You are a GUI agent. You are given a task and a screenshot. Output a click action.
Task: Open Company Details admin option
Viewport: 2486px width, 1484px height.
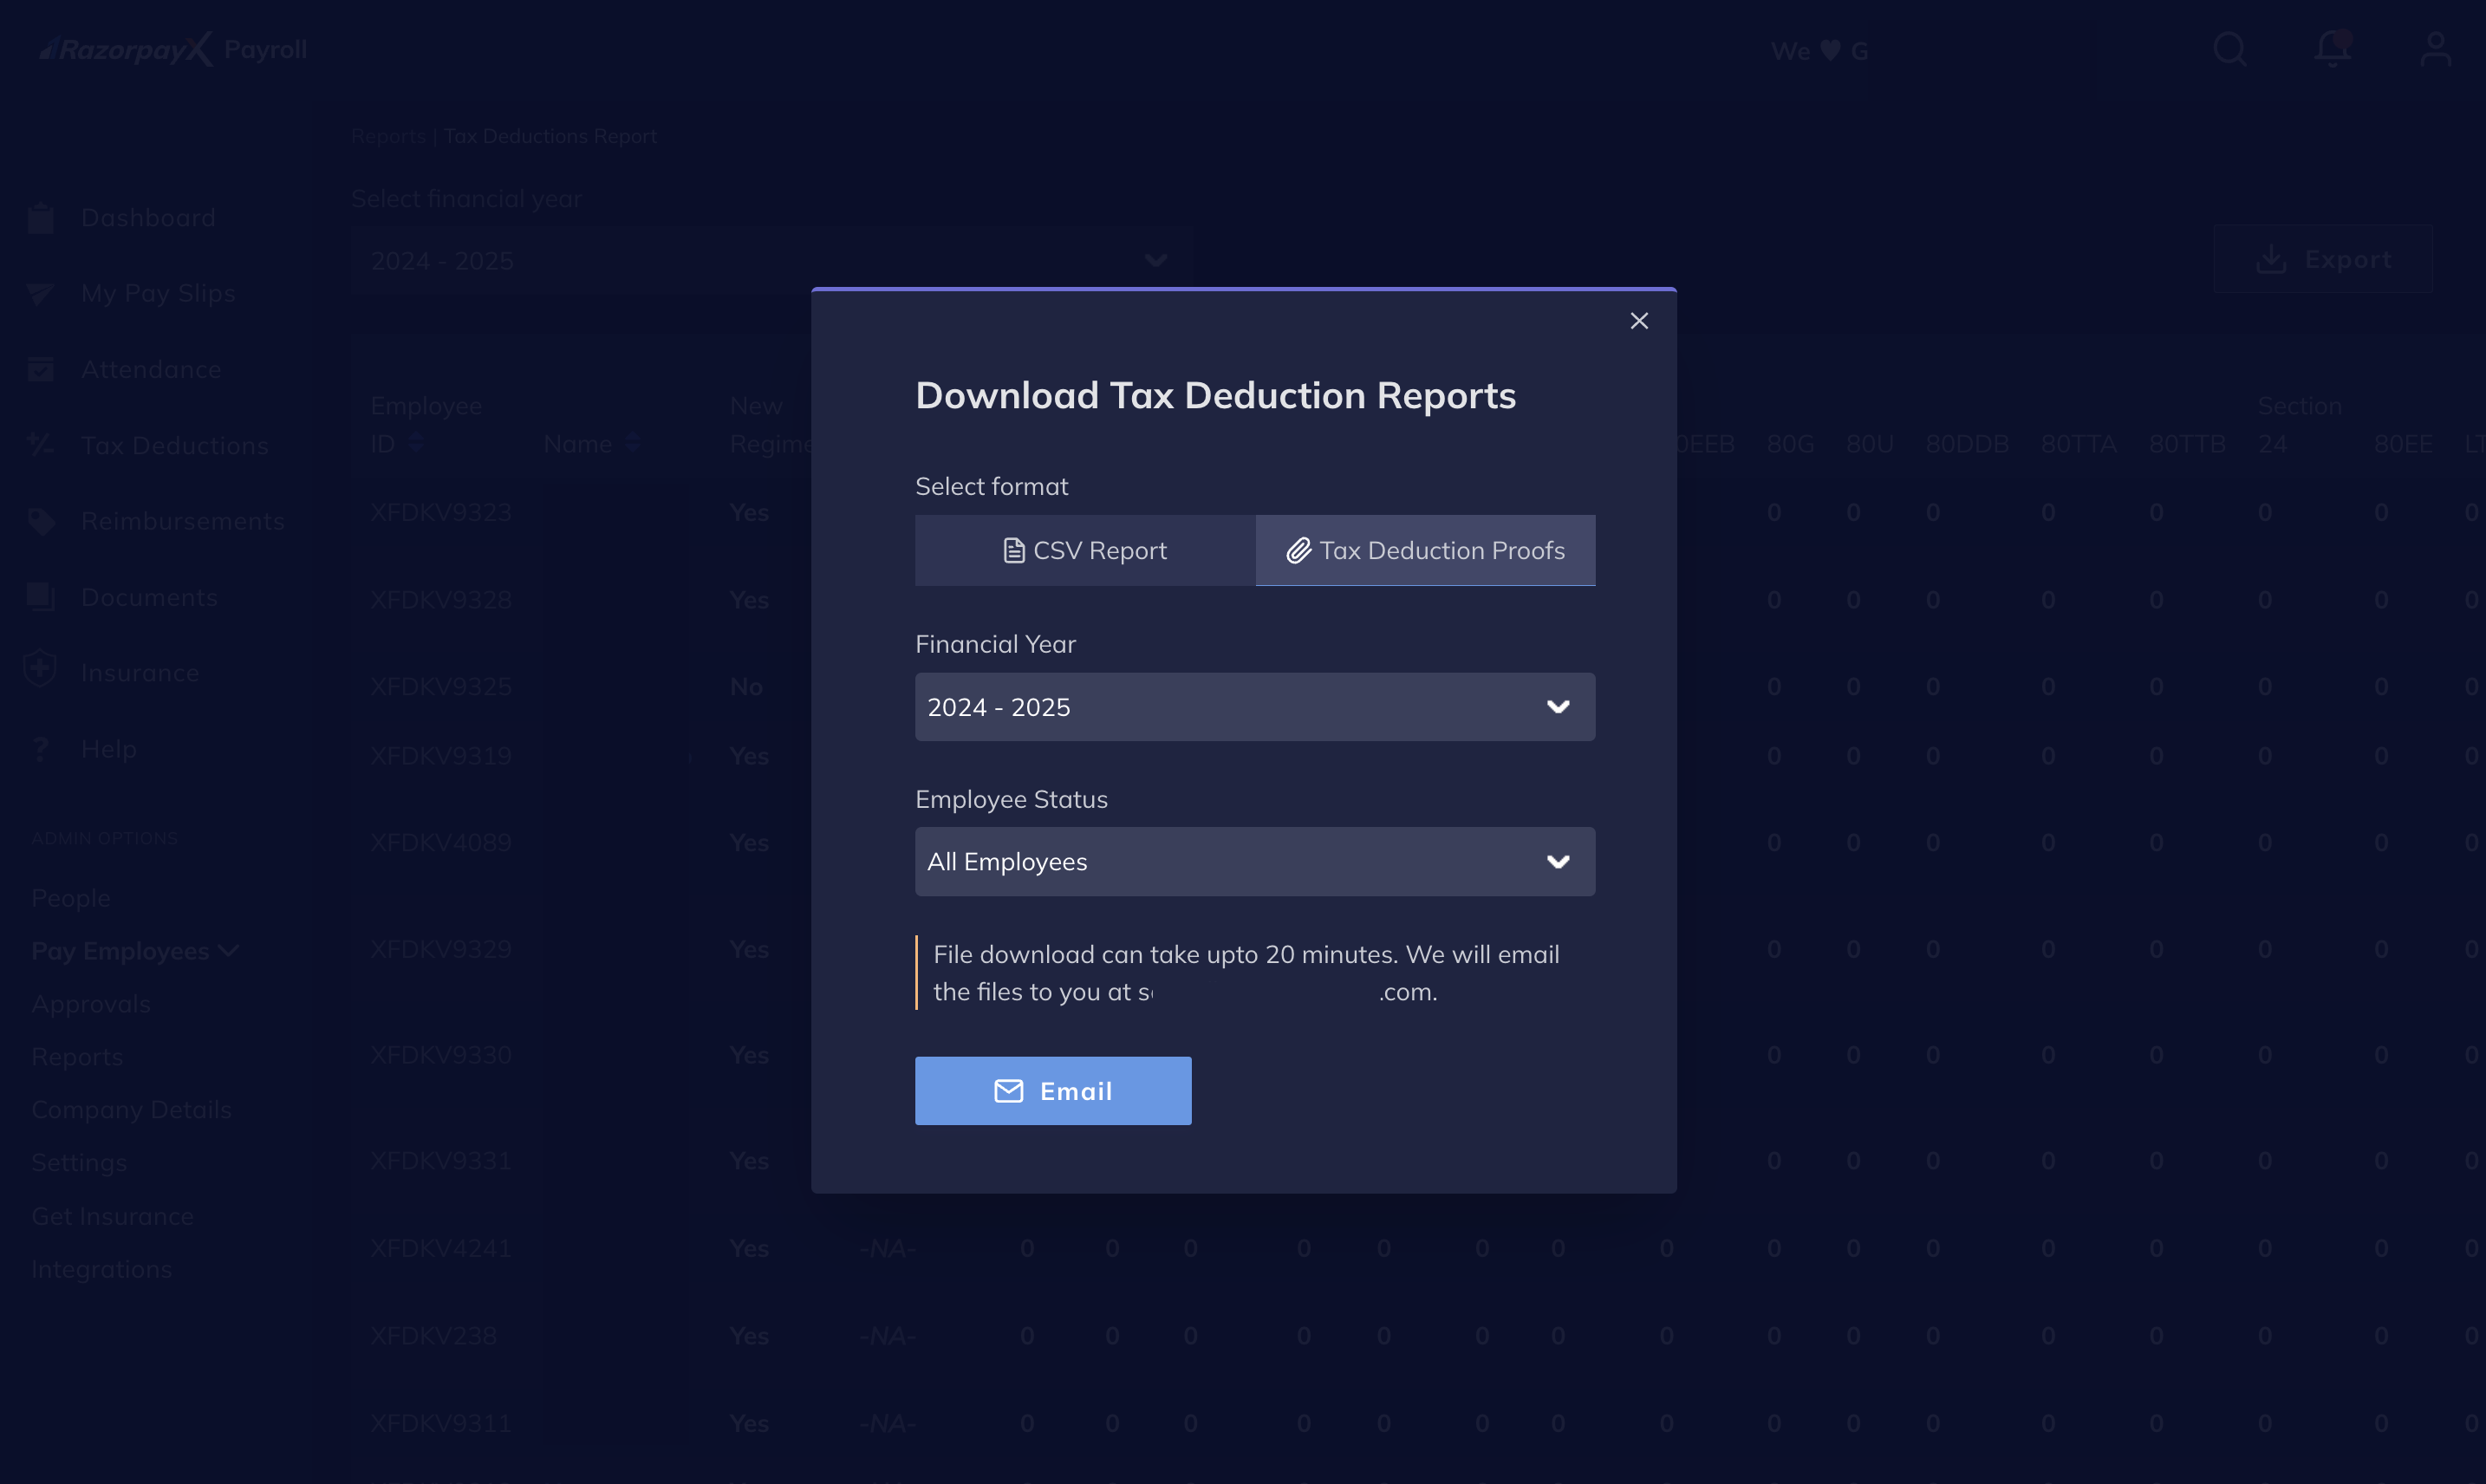pos(131,1110)
